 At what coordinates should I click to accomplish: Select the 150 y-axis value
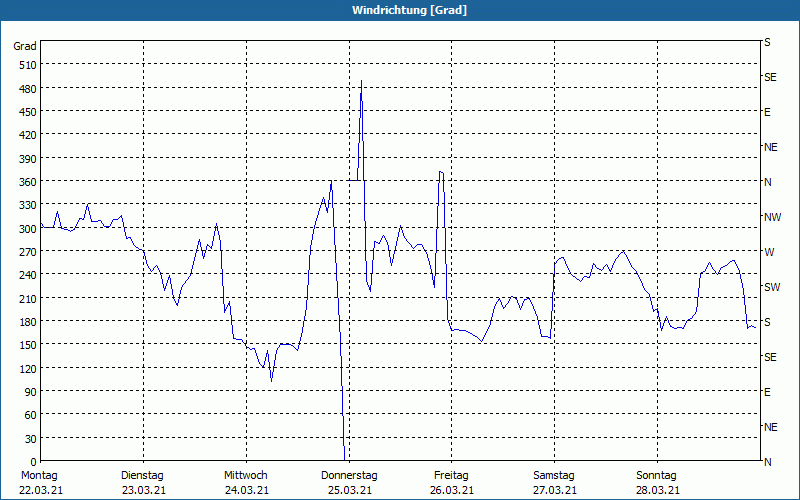(28, 345)
